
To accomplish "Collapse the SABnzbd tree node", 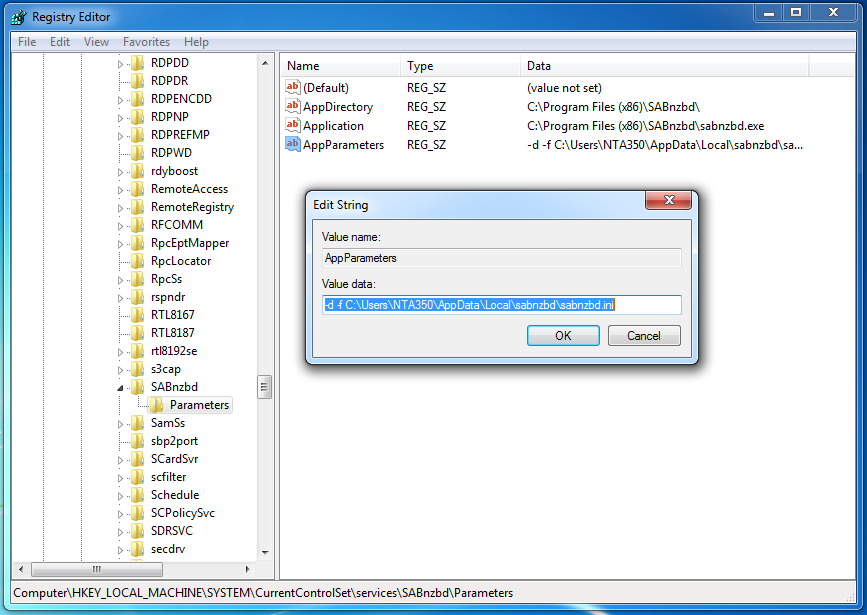I will [120, 388].
